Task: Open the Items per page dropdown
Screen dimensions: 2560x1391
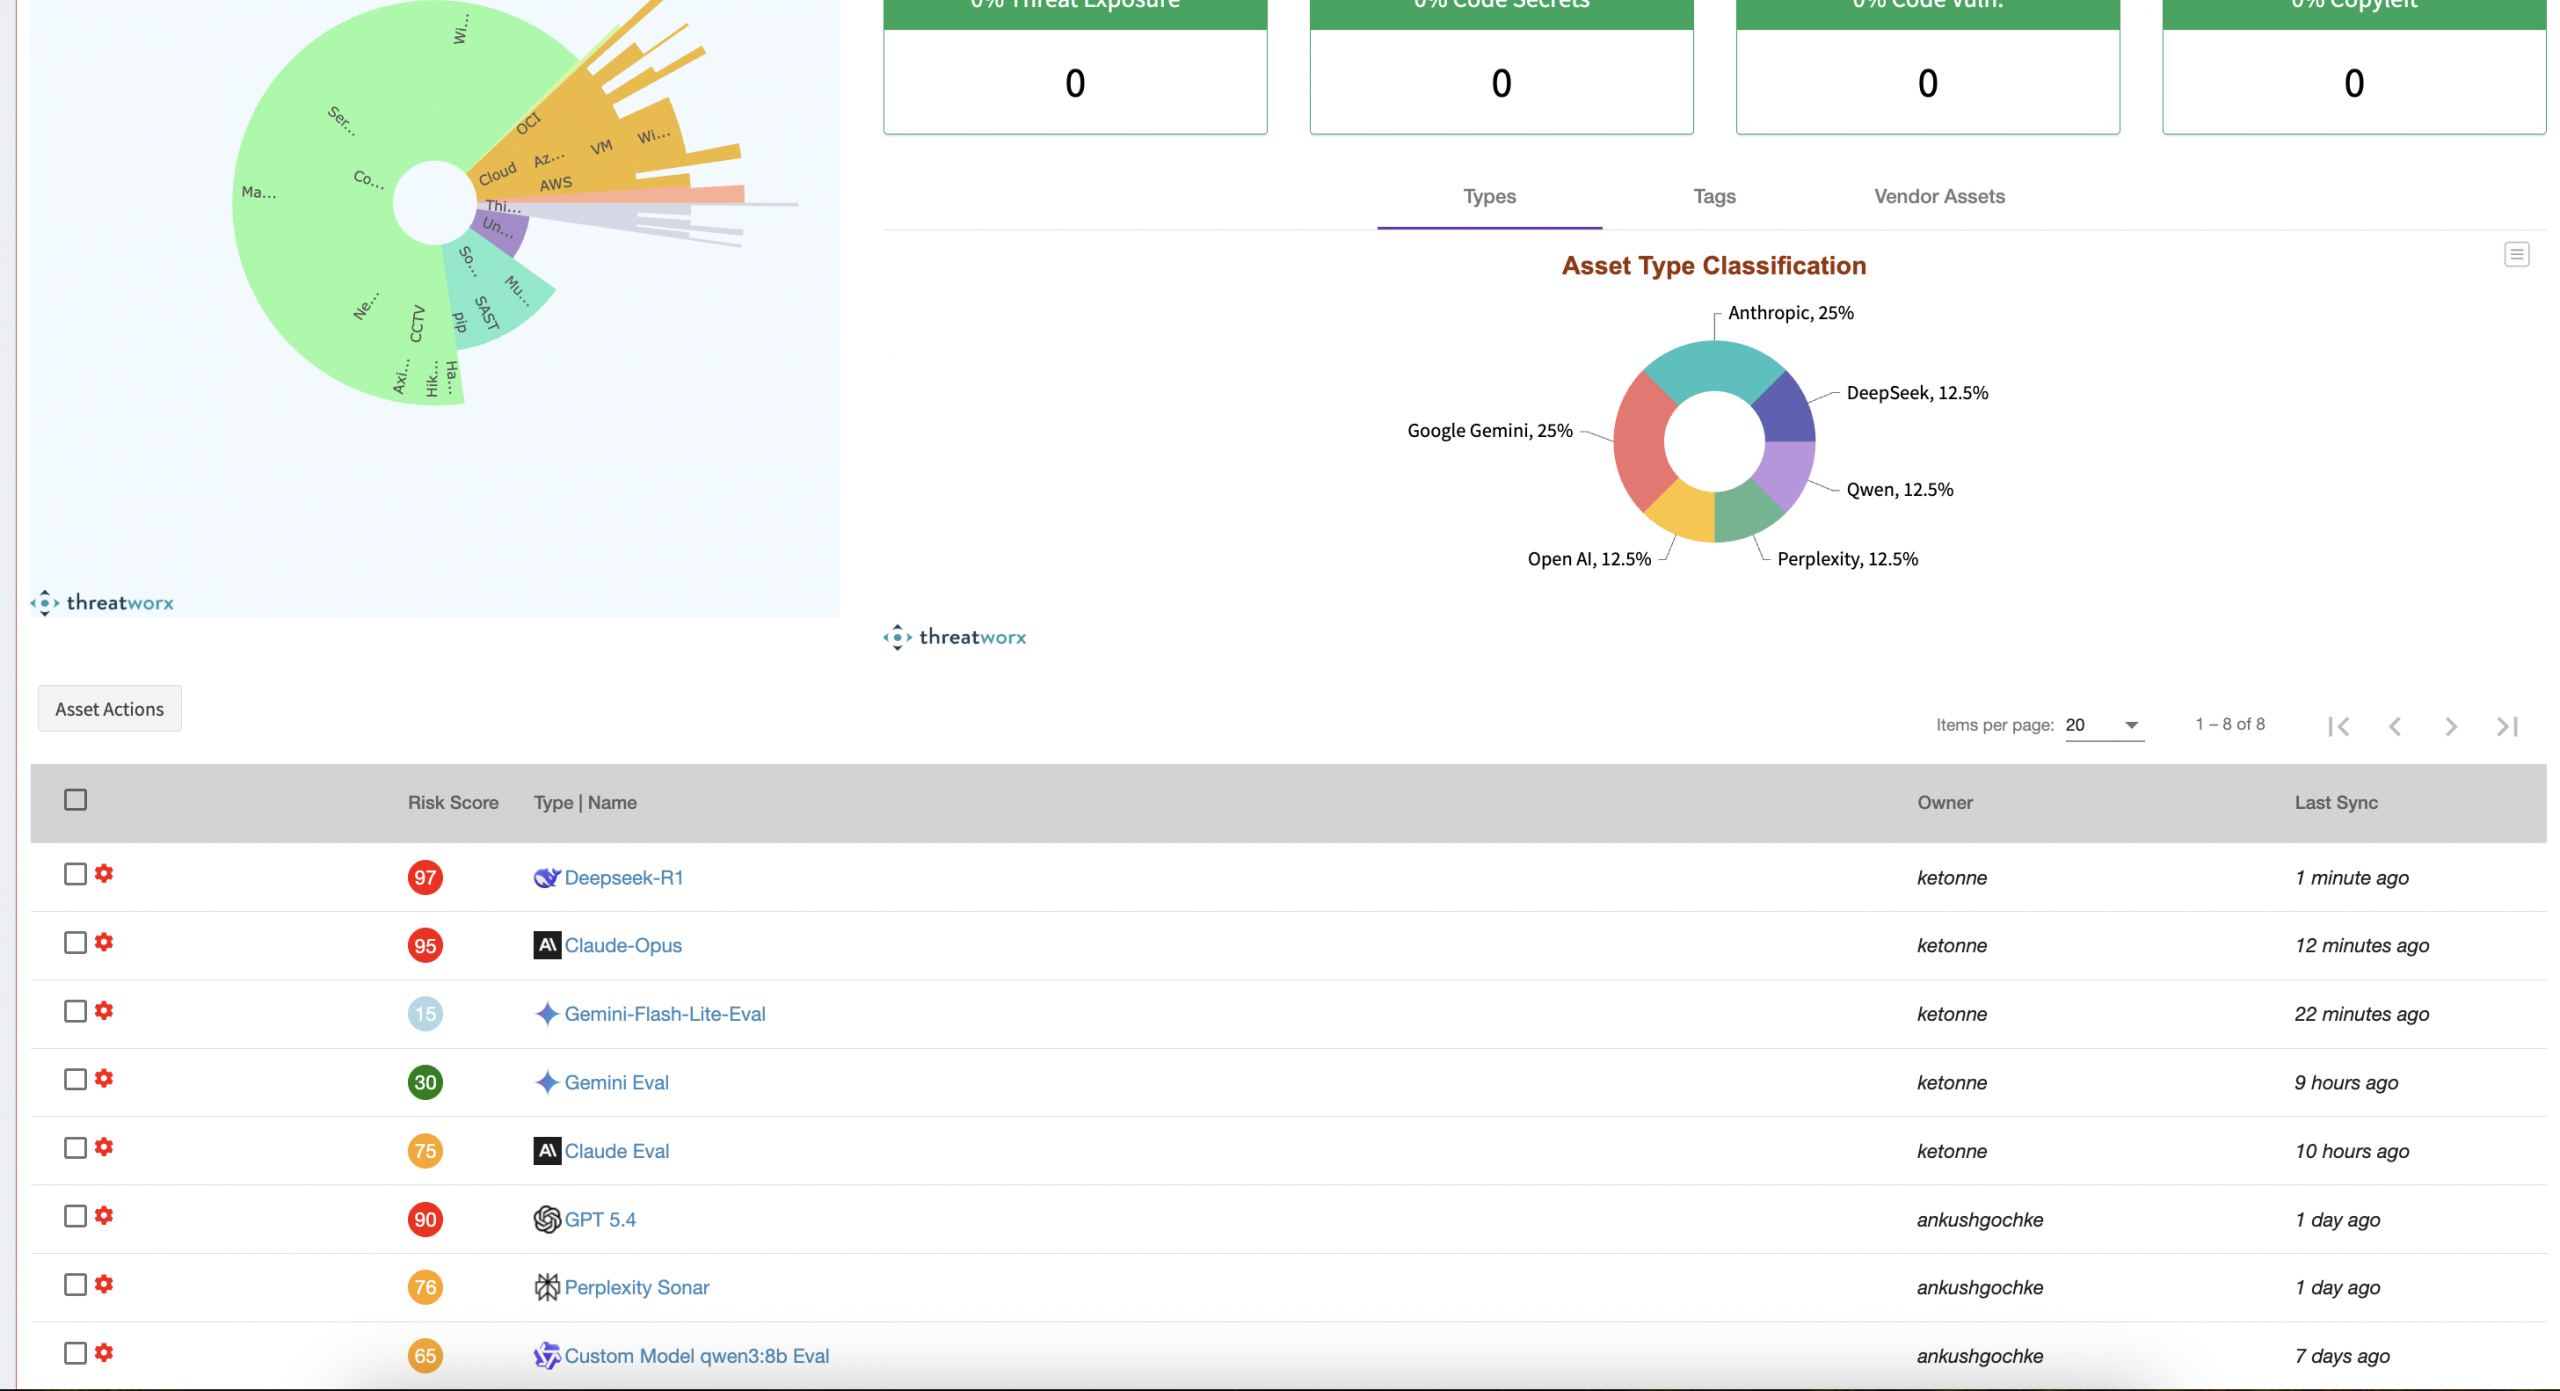Action: [x=2104, y=725]
